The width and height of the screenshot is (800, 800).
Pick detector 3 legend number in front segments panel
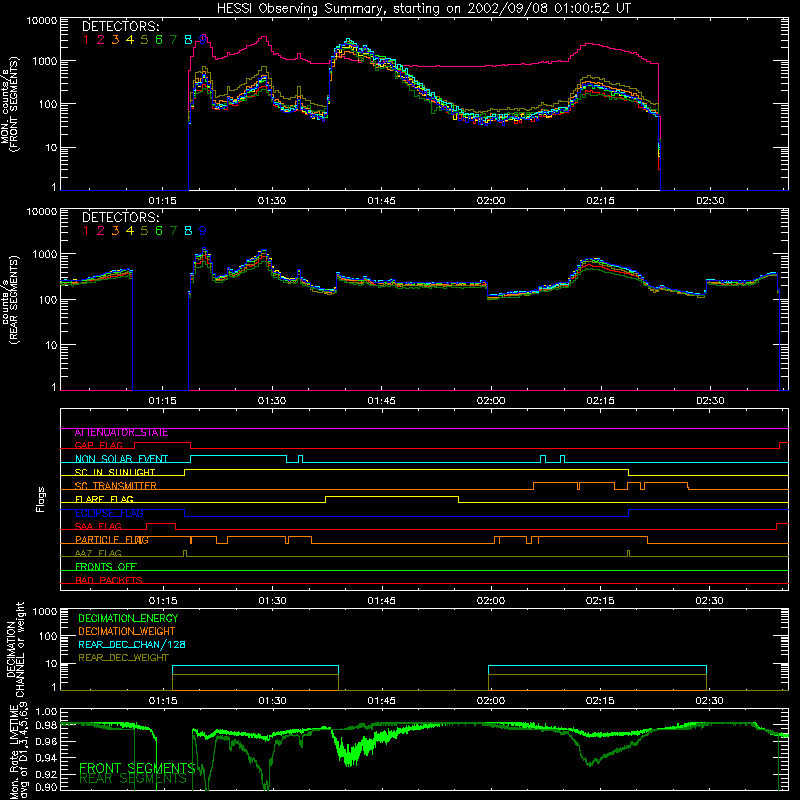tap(115, 40)
